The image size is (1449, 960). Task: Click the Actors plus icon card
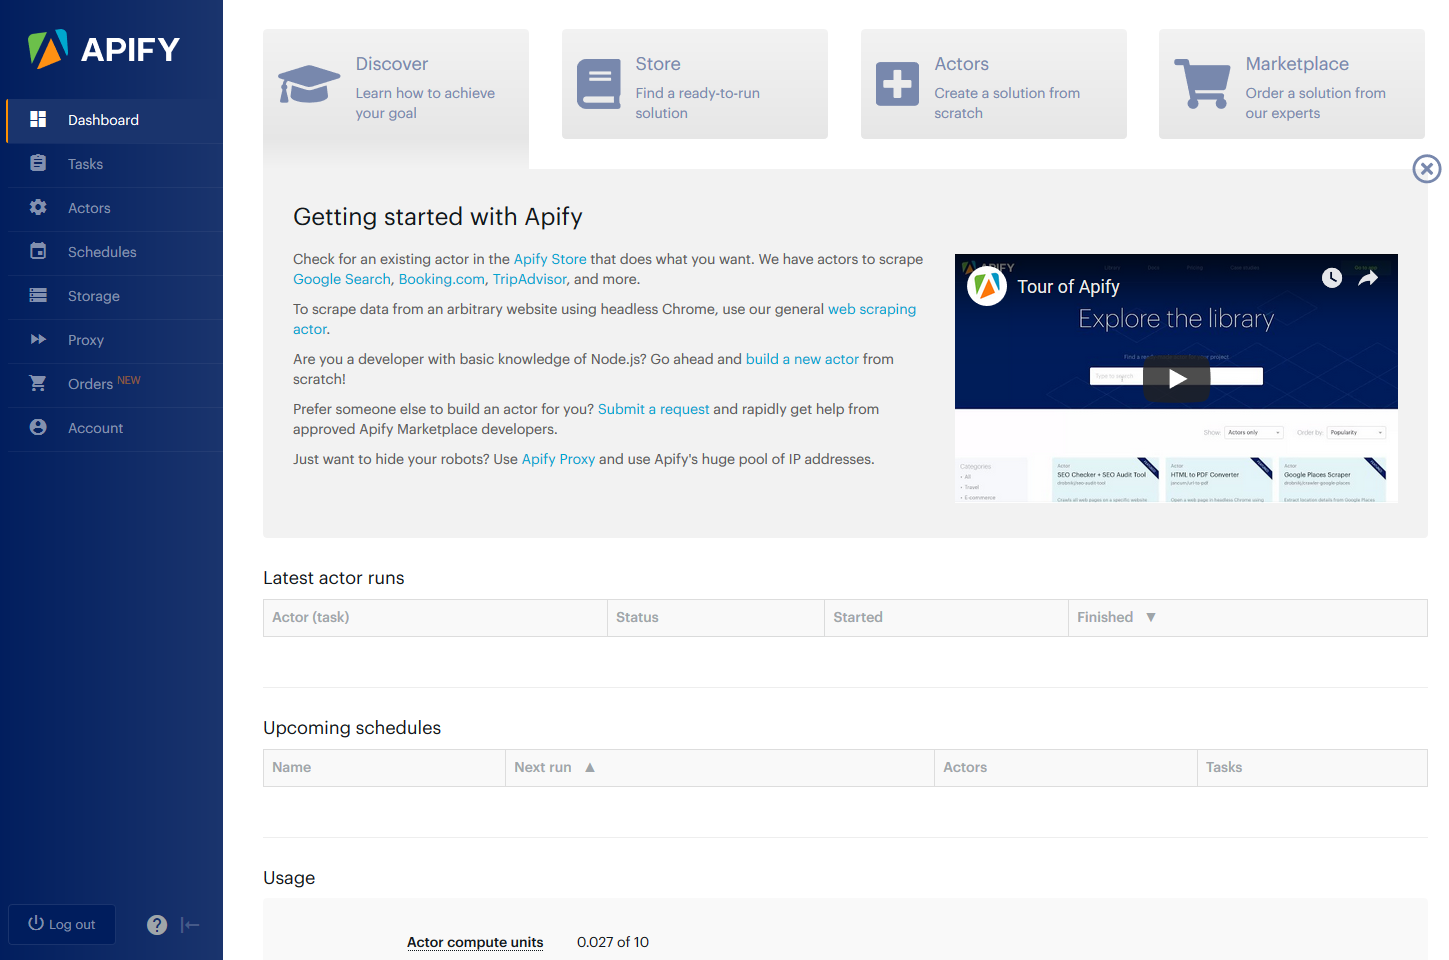[x=897, y=84]
